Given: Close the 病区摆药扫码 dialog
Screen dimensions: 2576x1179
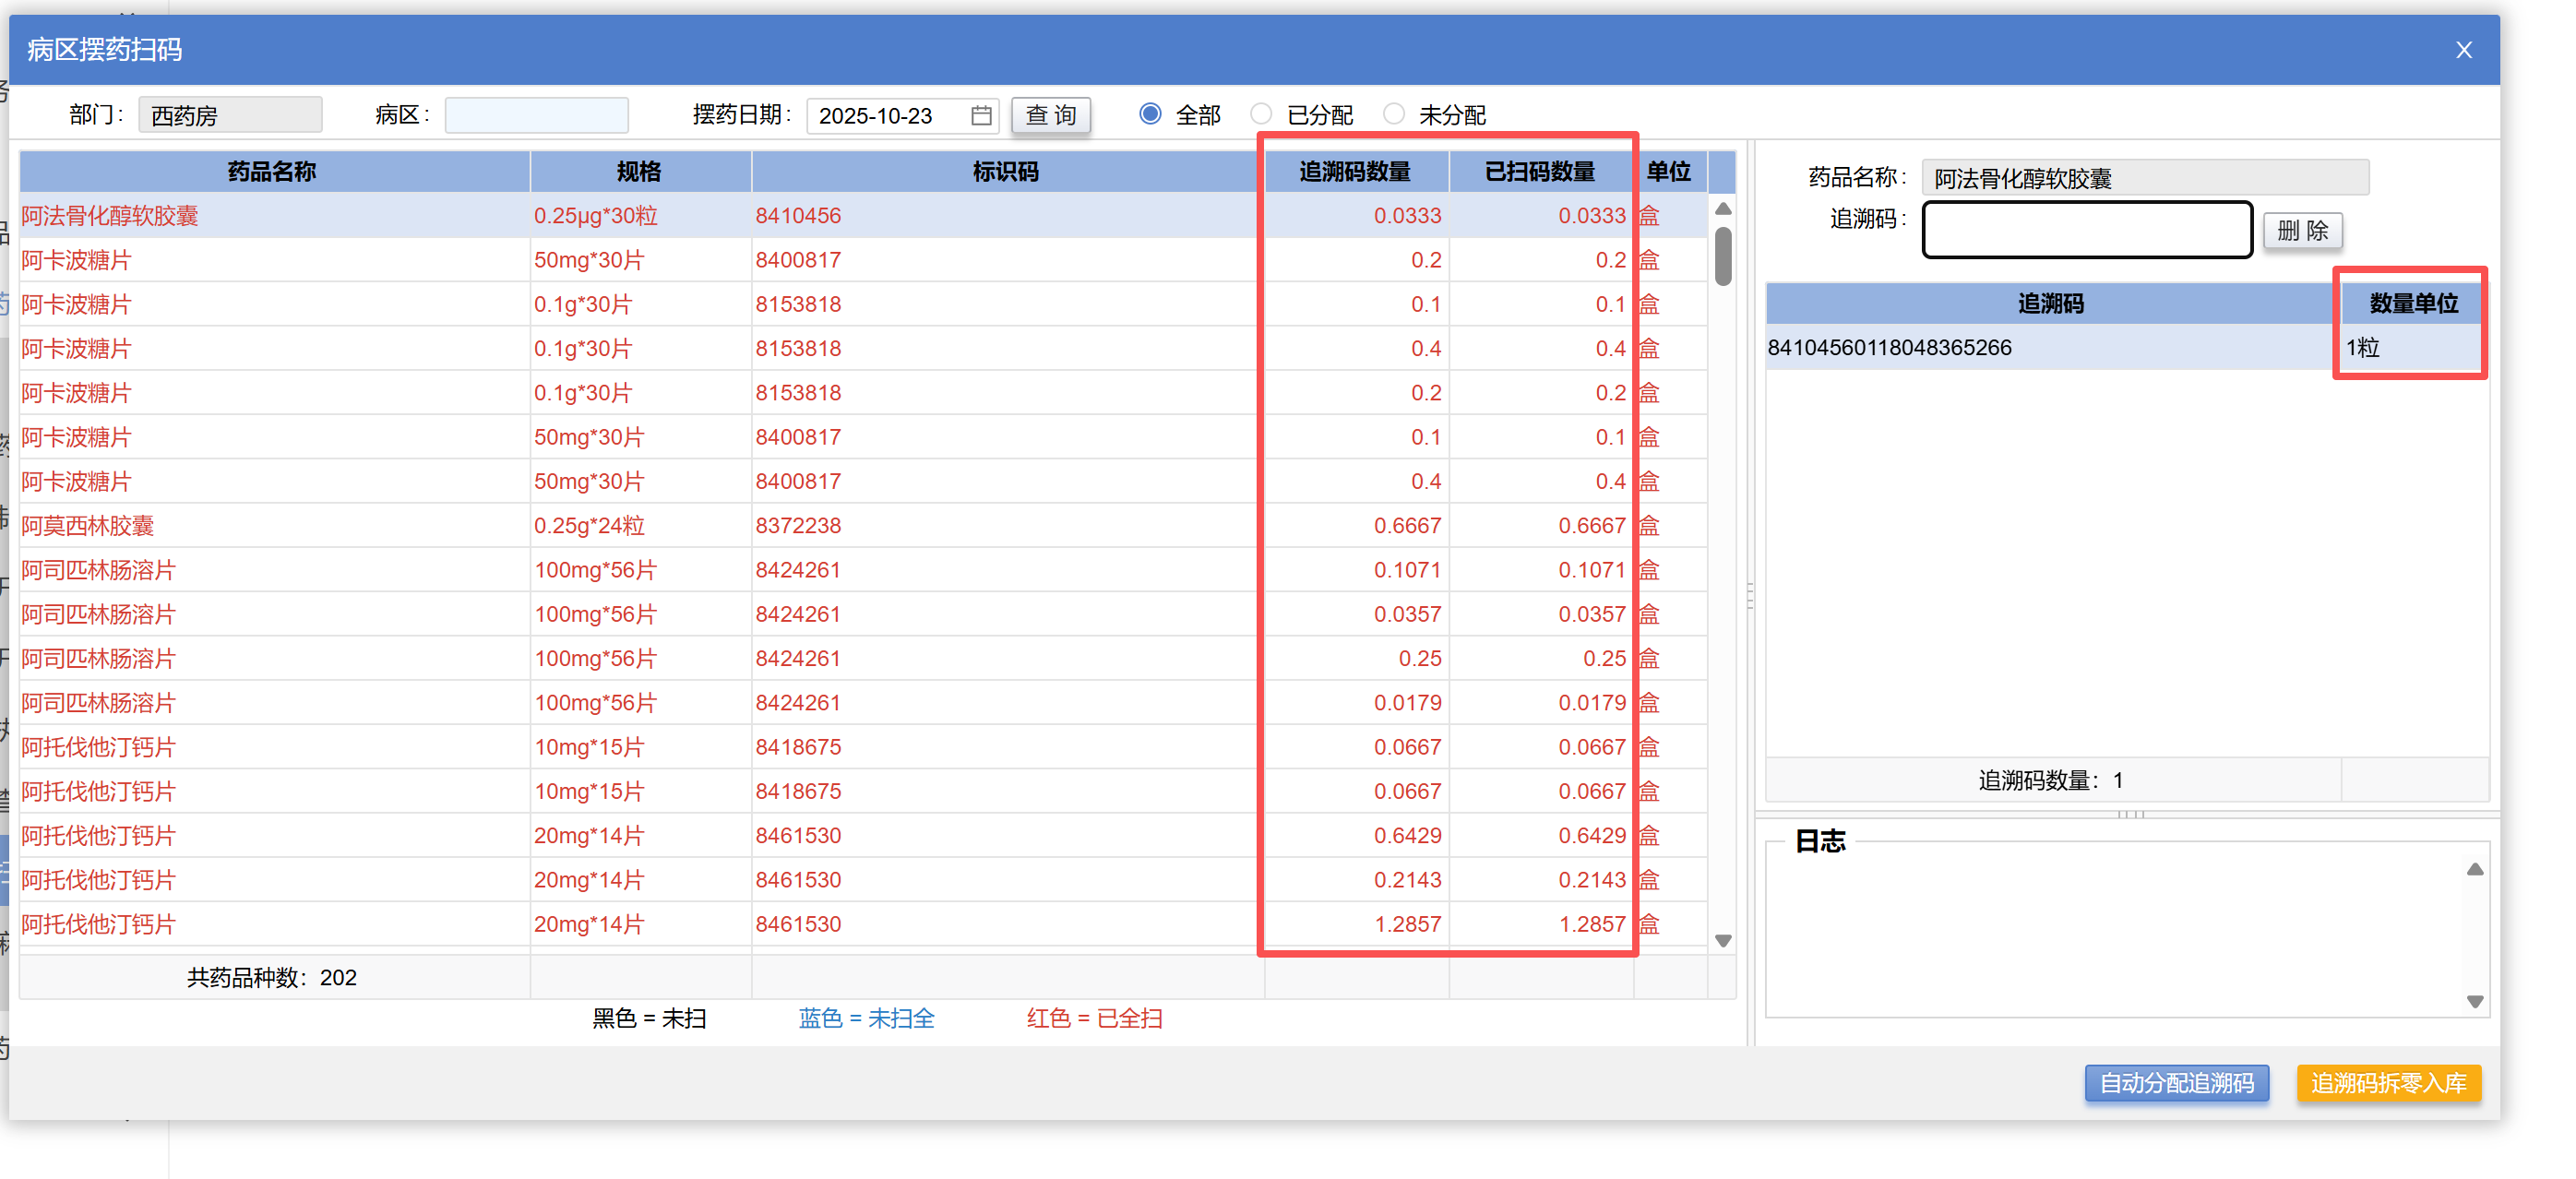Looking at the screenshot, I should tap(2463, 50).
